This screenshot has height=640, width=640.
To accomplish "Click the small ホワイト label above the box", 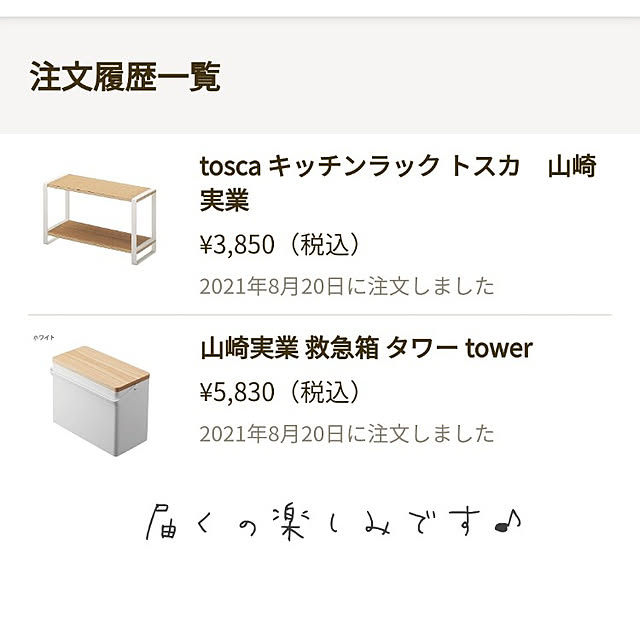I will (x=44, y=338).
